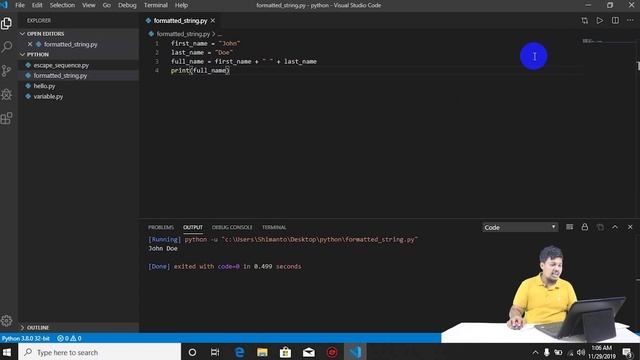Click the John Doe output line

click(163, 248)
